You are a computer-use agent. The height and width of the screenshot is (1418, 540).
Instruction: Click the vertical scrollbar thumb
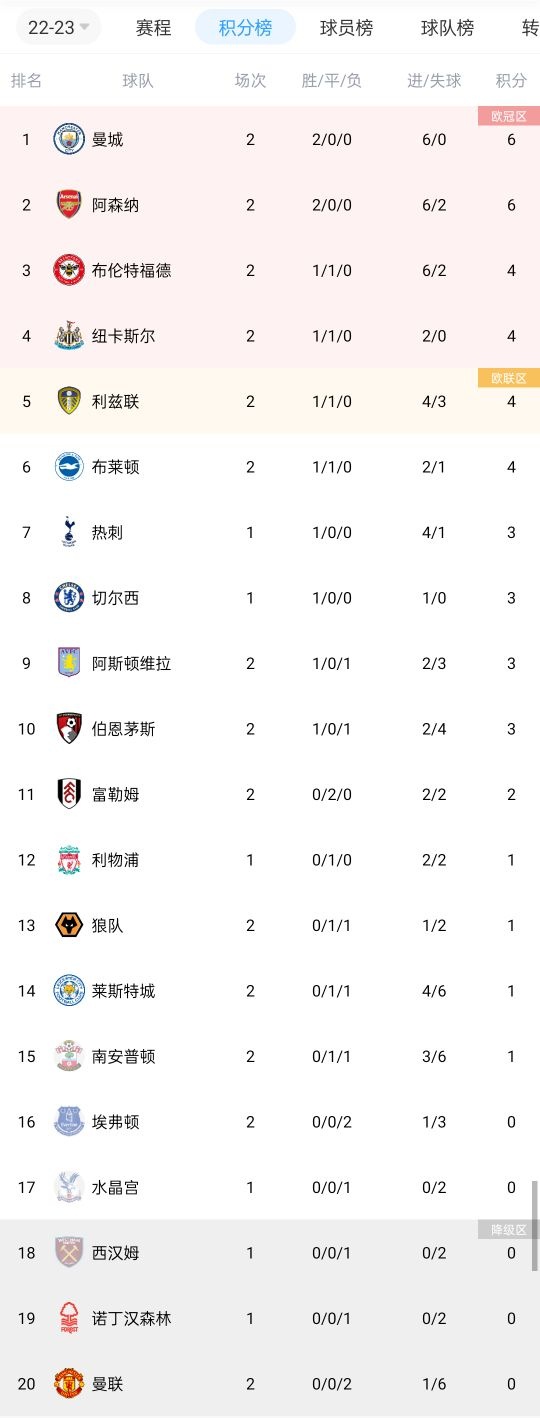tap(535, 1210)
